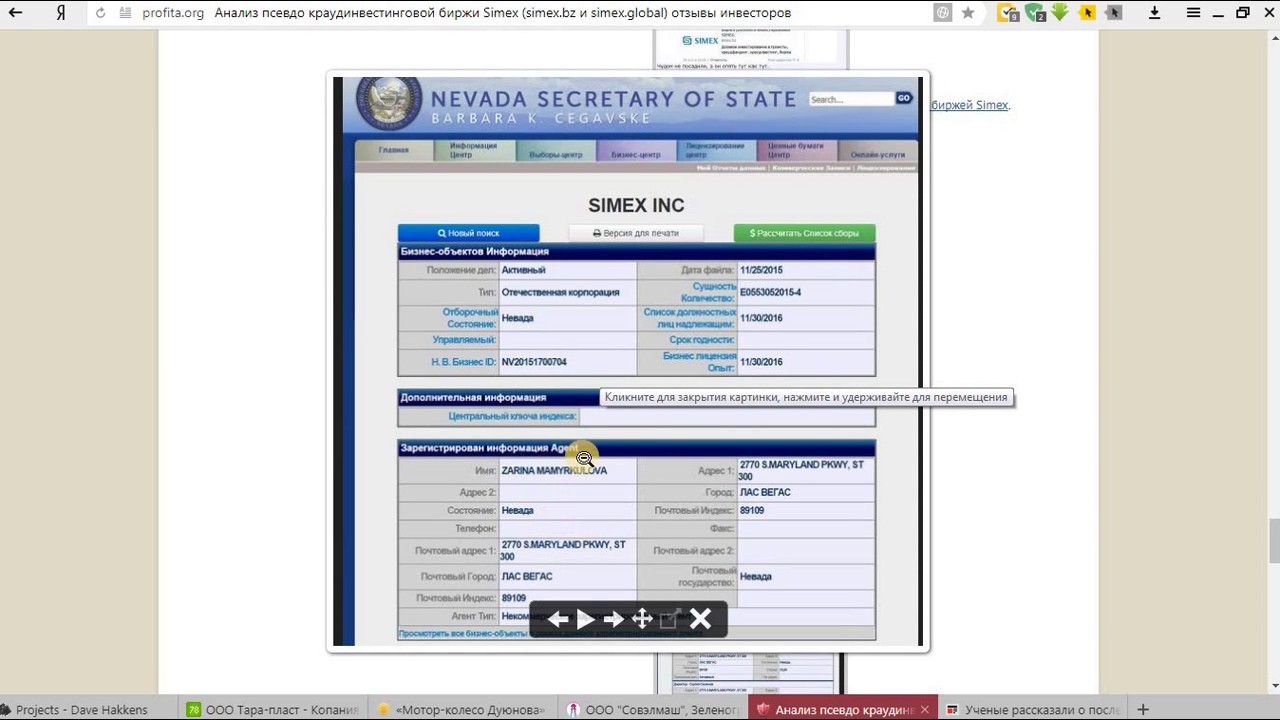
Task: Start lightbox slideshow play button
Action: click(586, 619)
